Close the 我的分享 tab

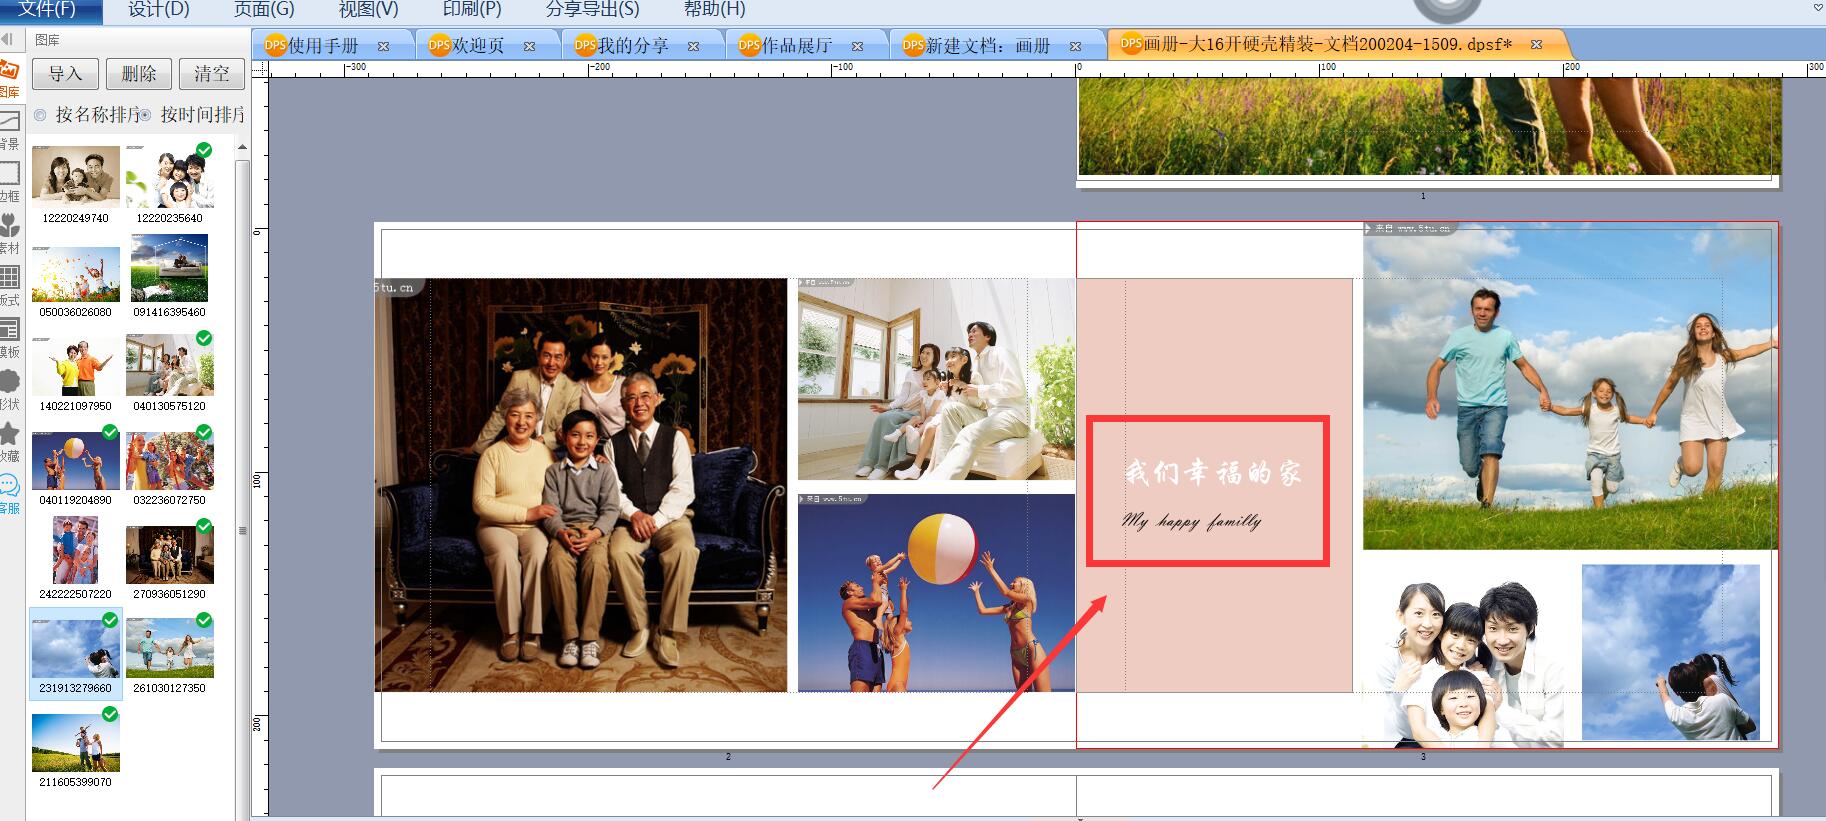tap(693, 46)
